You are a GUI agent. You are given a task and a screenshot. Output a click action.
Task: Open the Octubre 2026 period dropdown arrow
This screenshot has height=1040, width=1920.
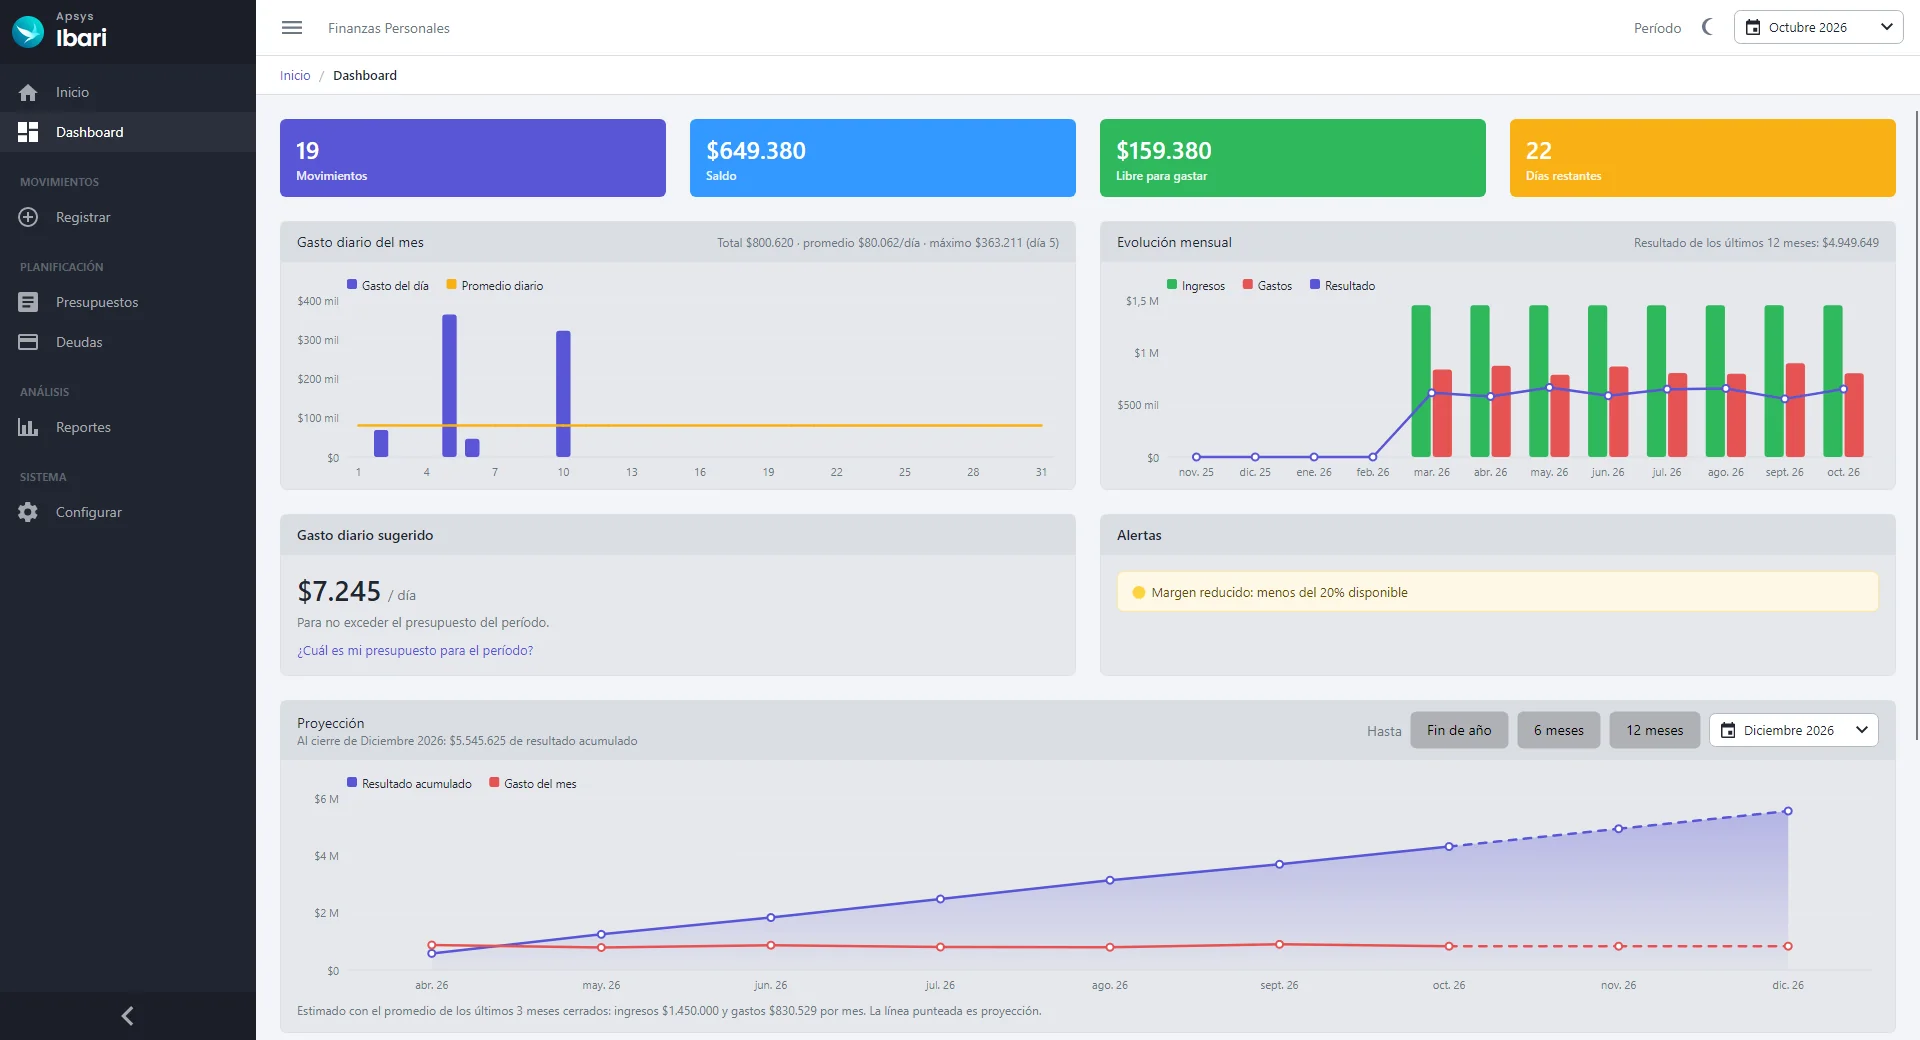coord(1886,27)
